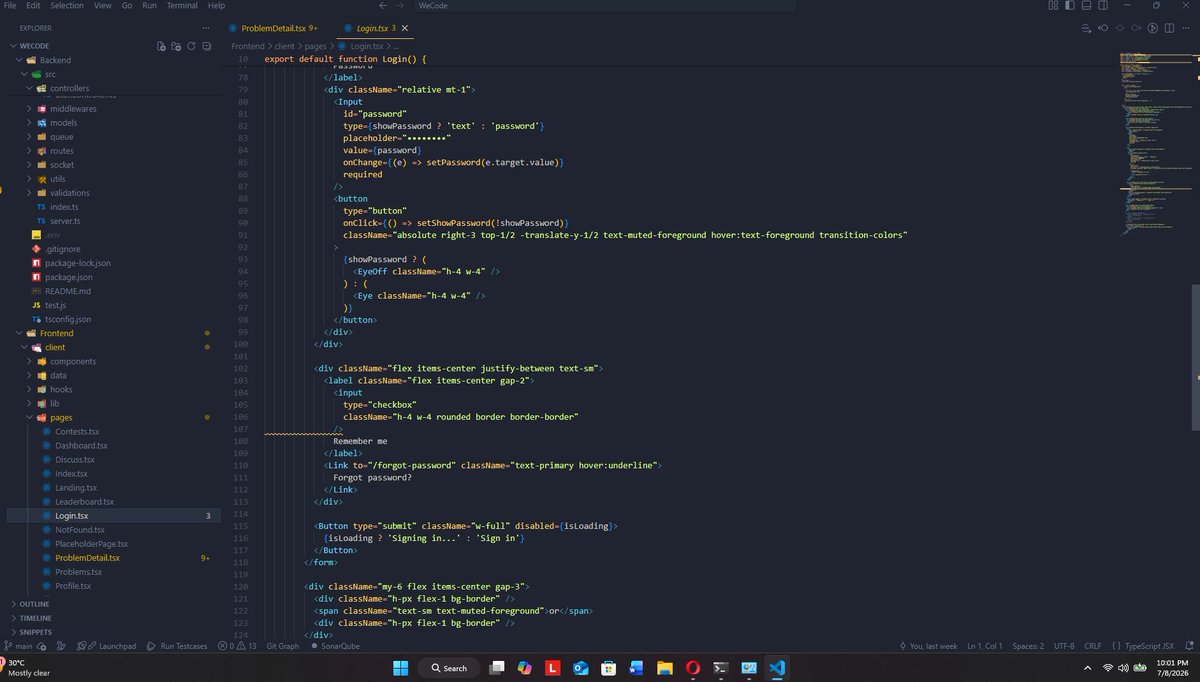Open the Opera browser from the taskbar
This screenshot has width=1200, height=682.
[x=692, y=668]
